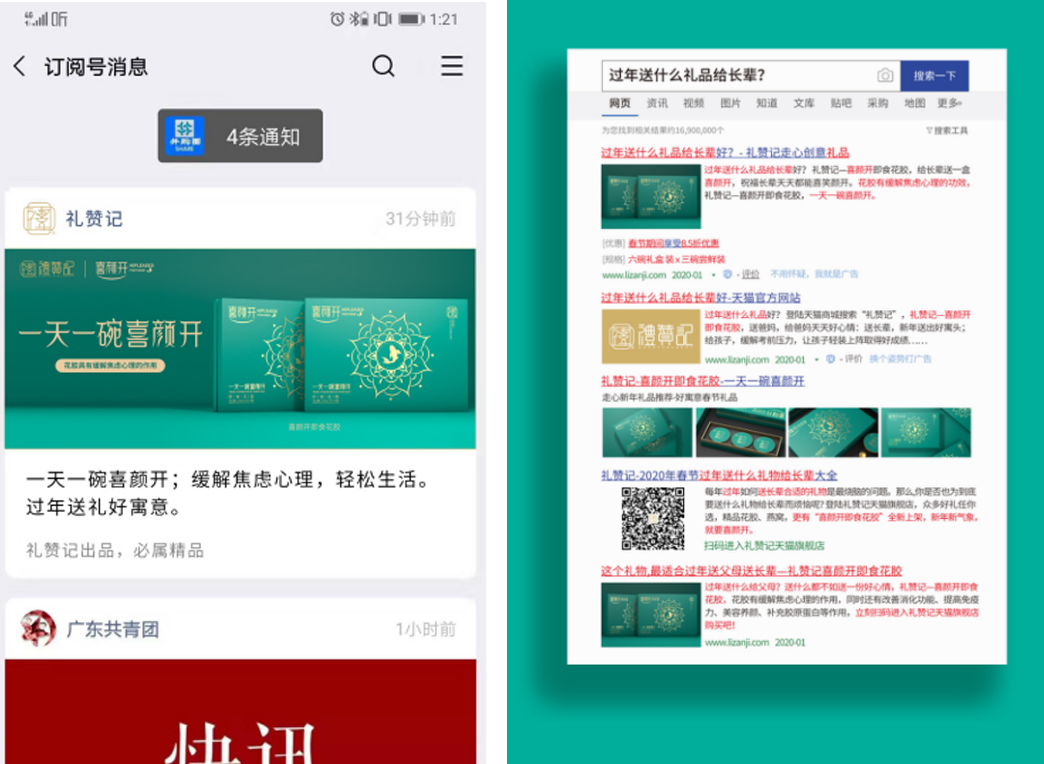Open the hamburger list menu icon

[x=452, y=67]
